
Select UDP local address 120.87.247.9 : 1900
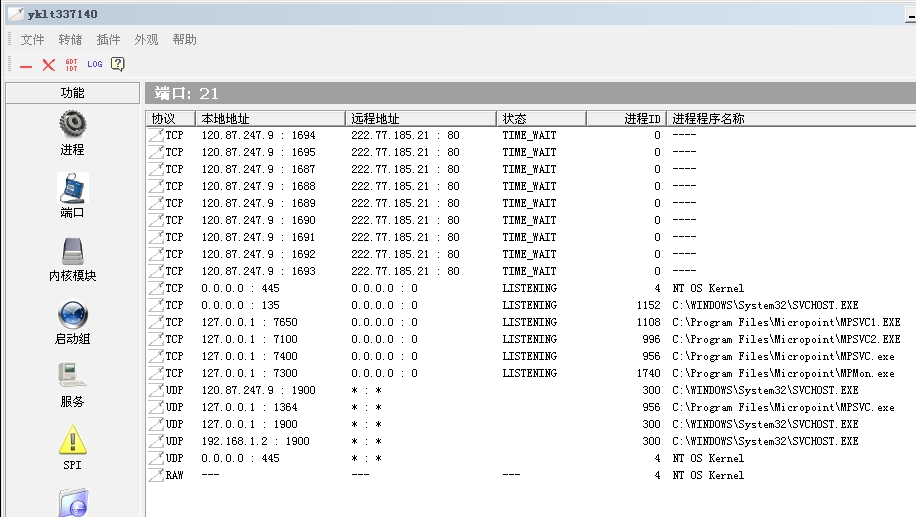258,390
